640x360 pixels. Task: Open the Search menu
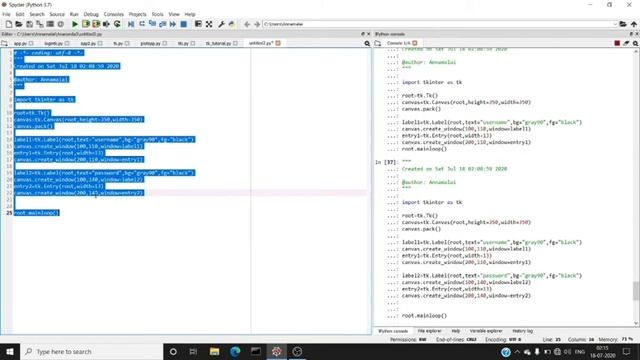click(x=37, y=14)
